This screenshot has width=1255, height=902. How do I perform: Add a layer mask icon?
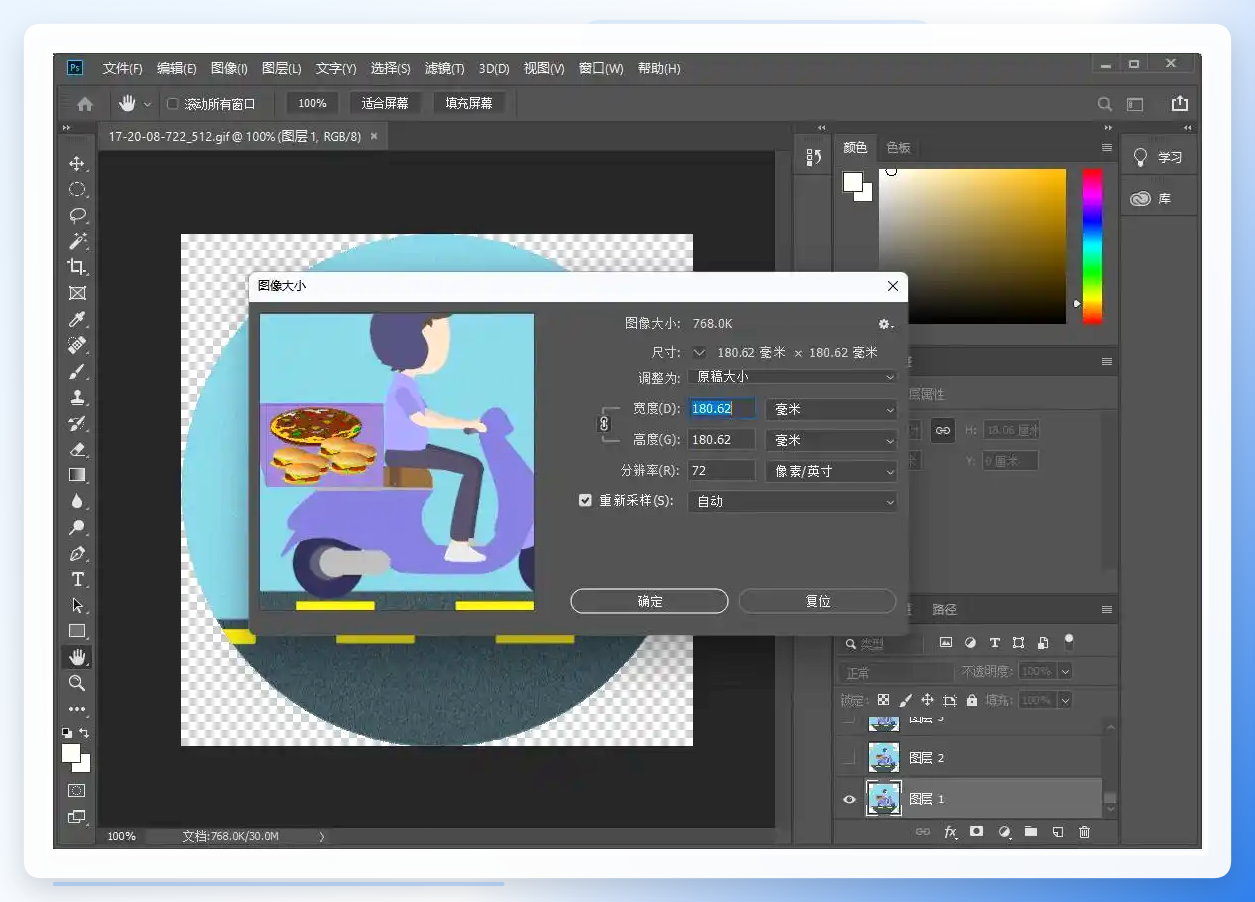977,832
